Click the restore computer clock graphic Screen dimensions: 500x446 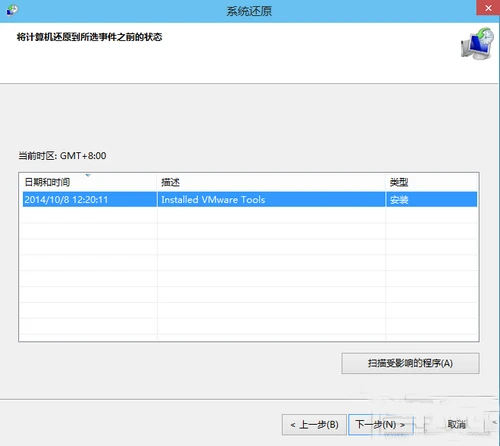pyautogui.click(x=477, y=44)
